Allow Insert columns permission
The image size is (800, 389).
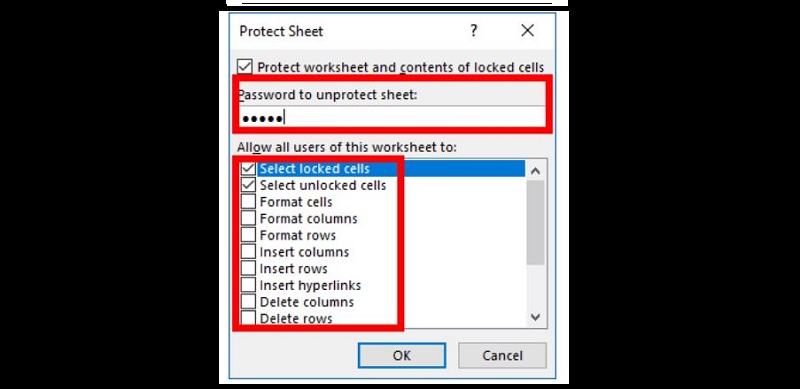248,252
